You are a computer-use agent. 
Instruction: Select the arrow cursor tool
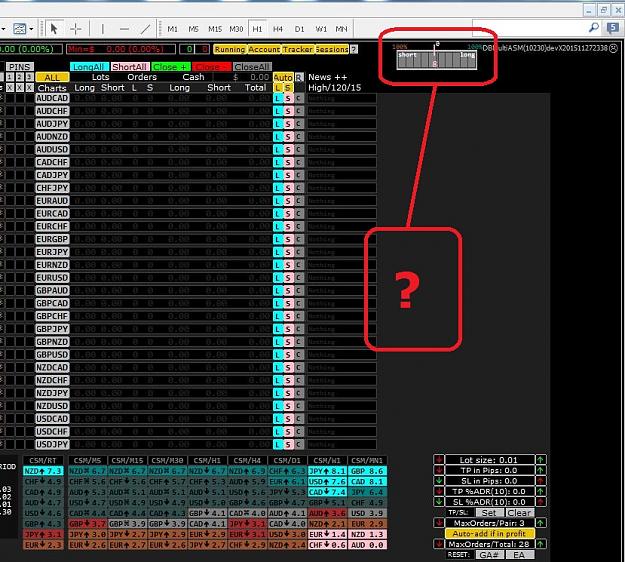54,29
